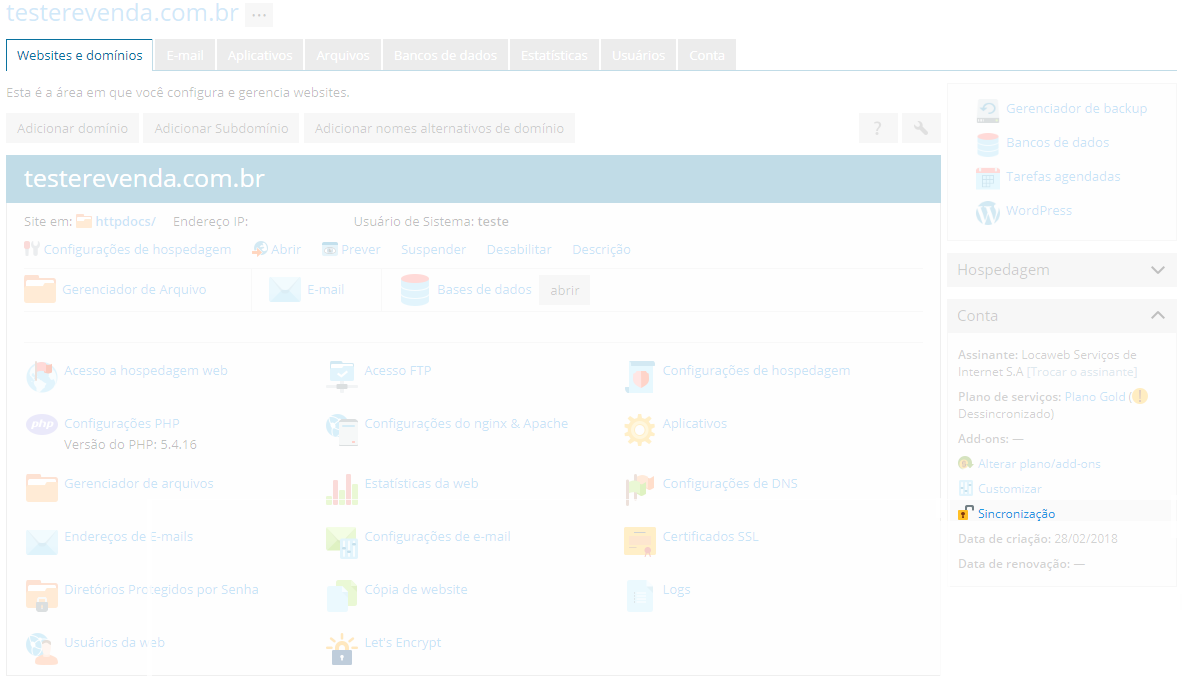Click the Estatísticas da web chart icon
The height and width of the screenshot is (684, 1183).
tap(342, 489)
